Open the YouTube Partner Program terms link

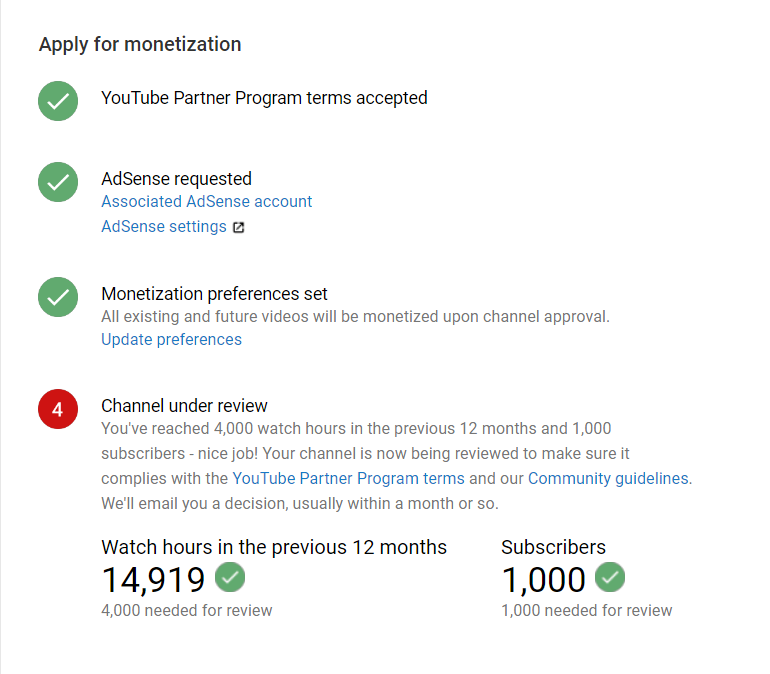pyautogui.click(x=348, y=478)
